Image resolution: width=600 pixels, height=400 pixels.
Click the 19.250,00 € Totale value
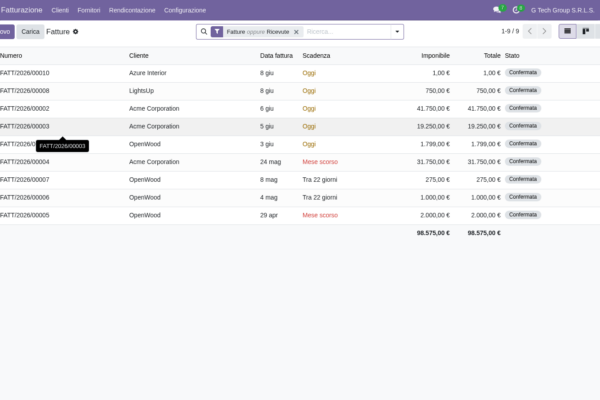tap(484, 126)
